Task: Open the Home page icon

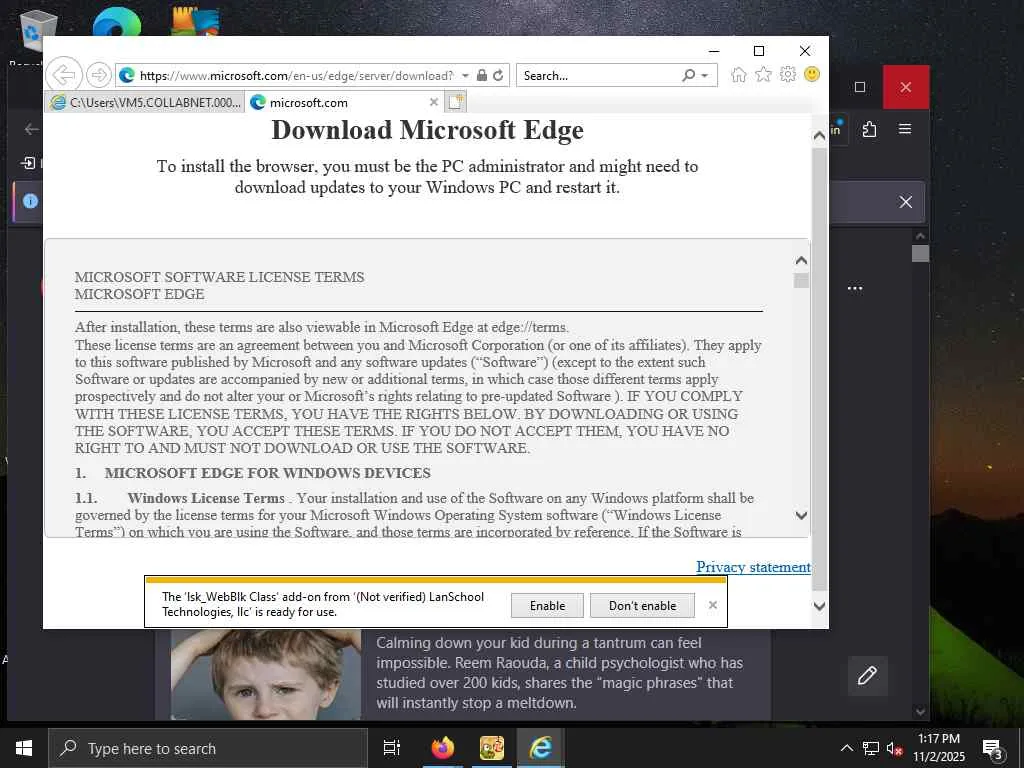Action: tap(739, 74)
